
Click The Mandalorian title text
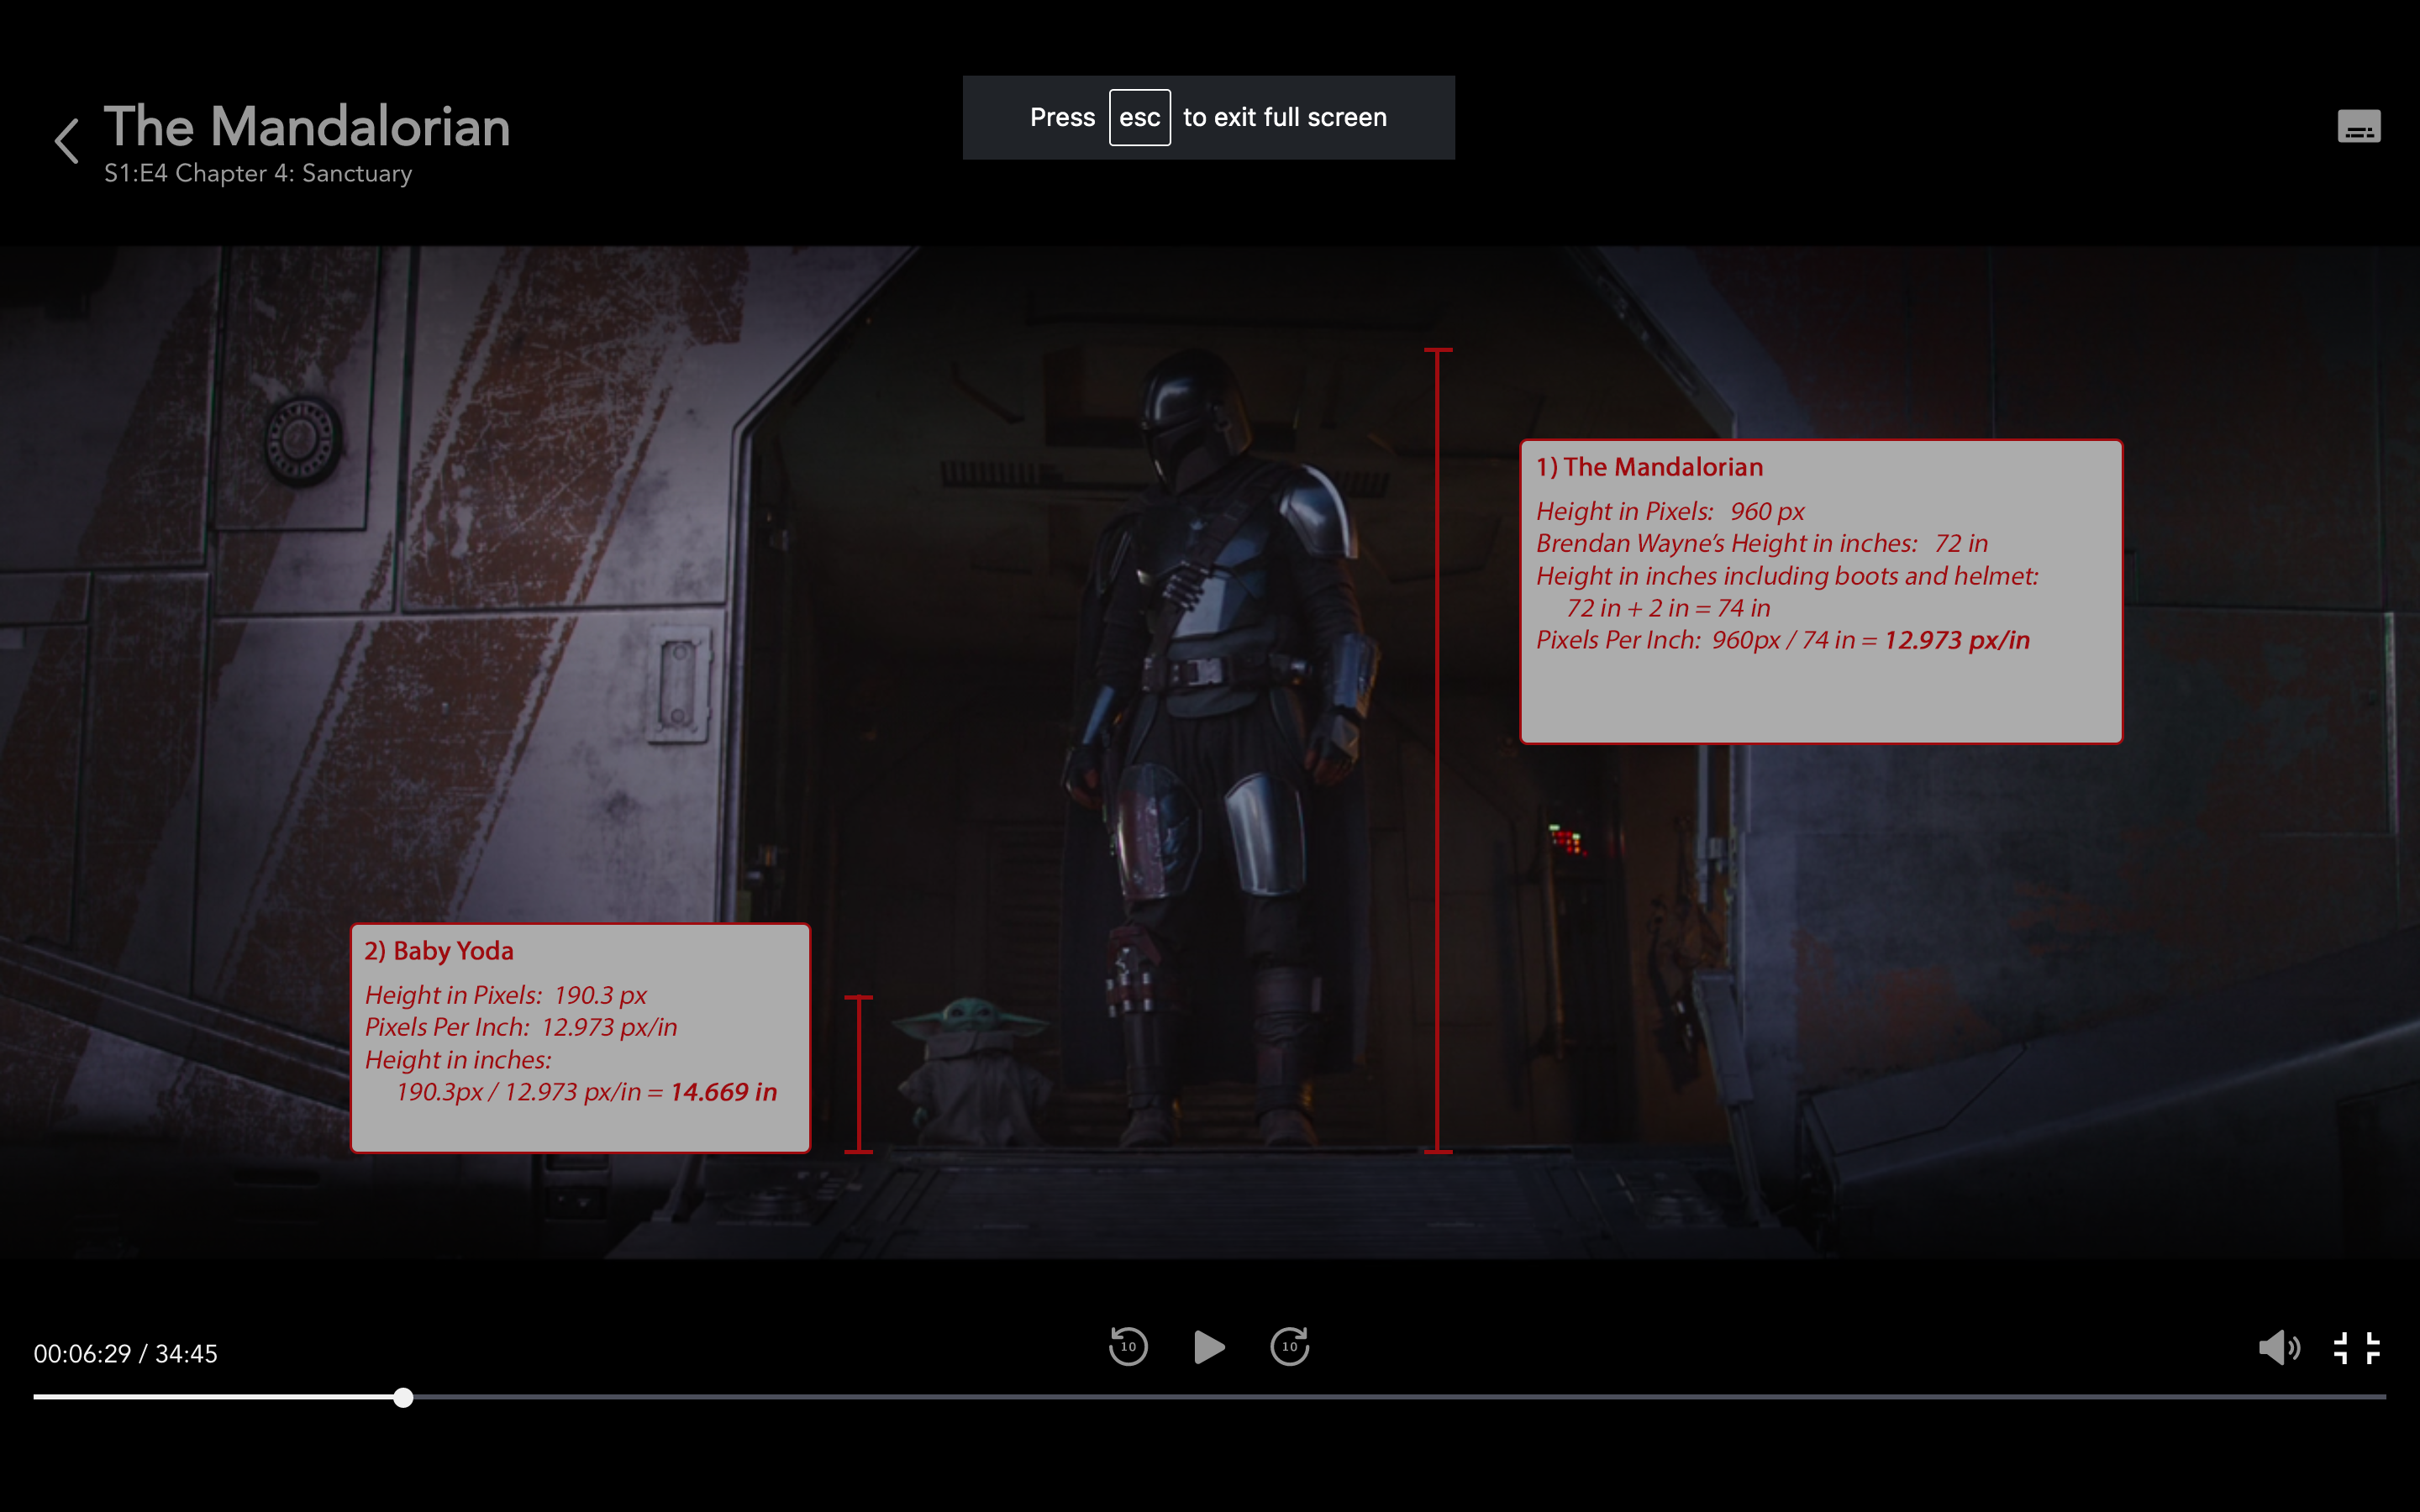pos(307,127)
